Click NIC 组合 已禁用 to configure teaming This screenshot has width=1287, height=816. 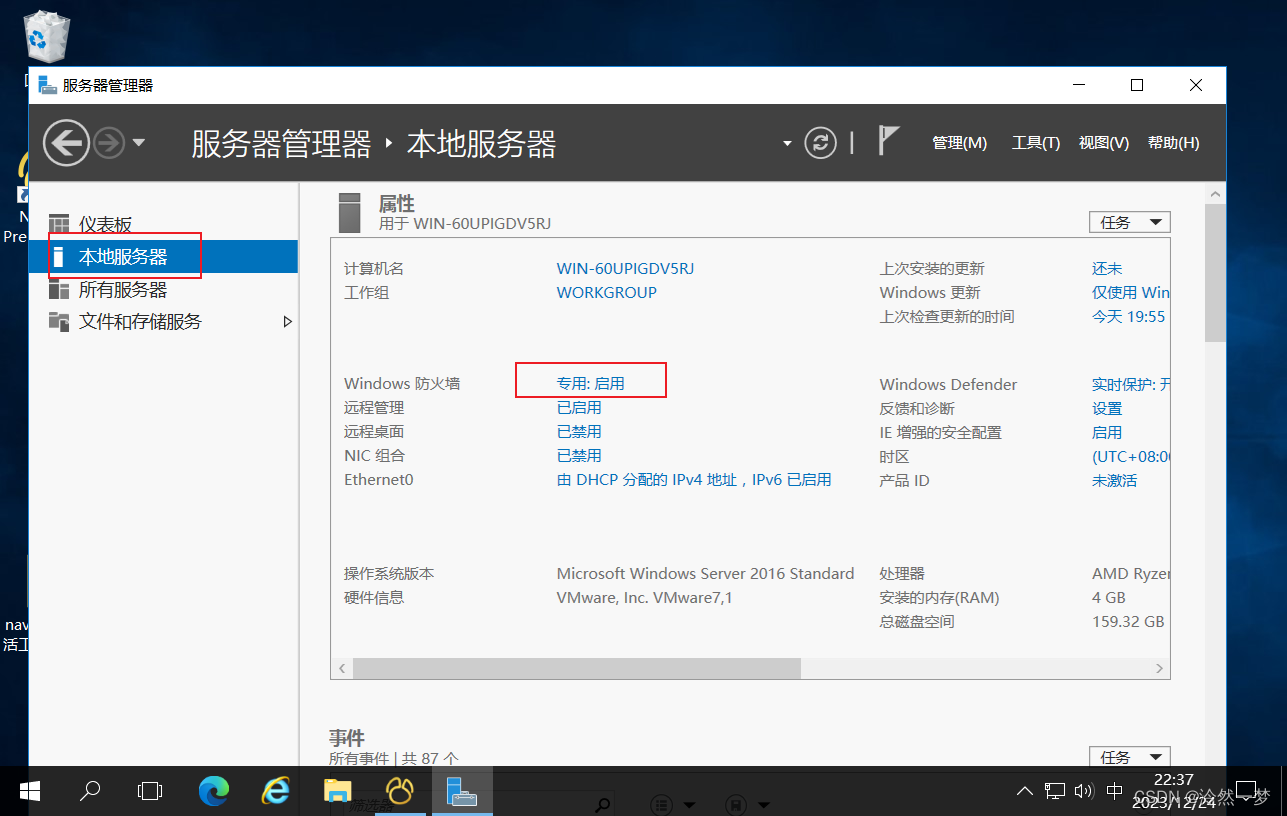(x=578, y=455)
